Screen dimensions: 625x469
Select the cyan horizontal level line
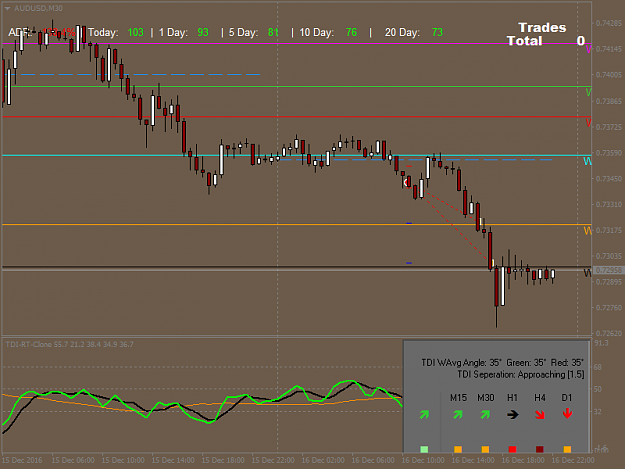[x=297, y=155]
